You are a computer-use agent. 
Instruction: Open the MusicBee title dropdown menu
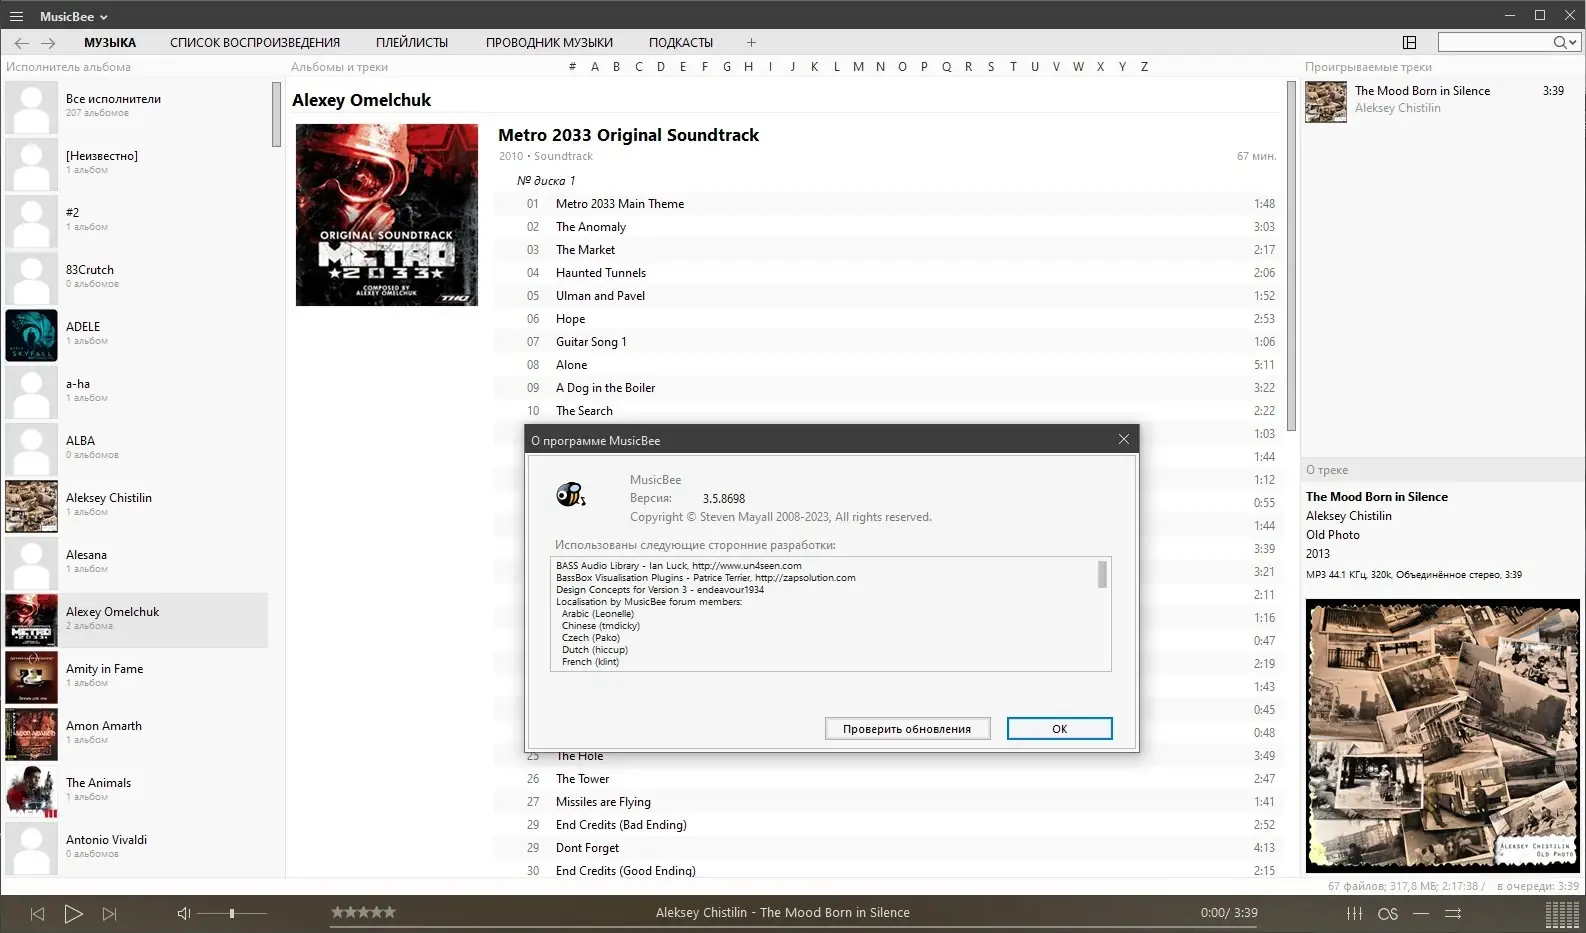coord(74,16)
